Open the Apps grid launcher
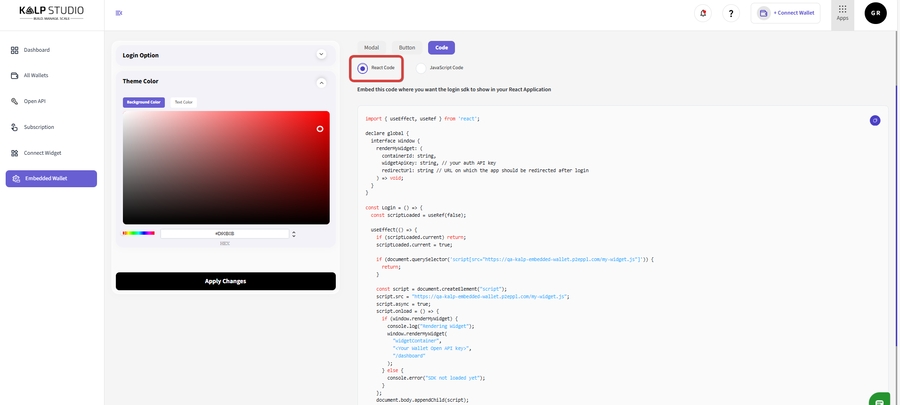Image resolution: width=900 pixels, height=405 pixels. point(842,12)
